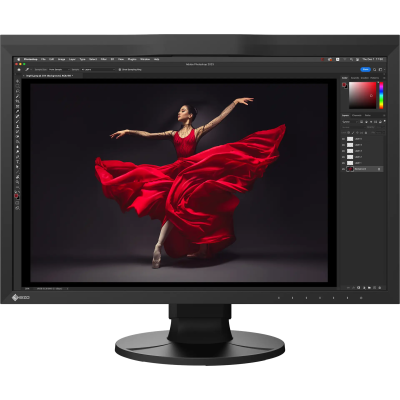Switch to the Swatches panel tab
Screen dimensions: 400x400
[355, 78]
